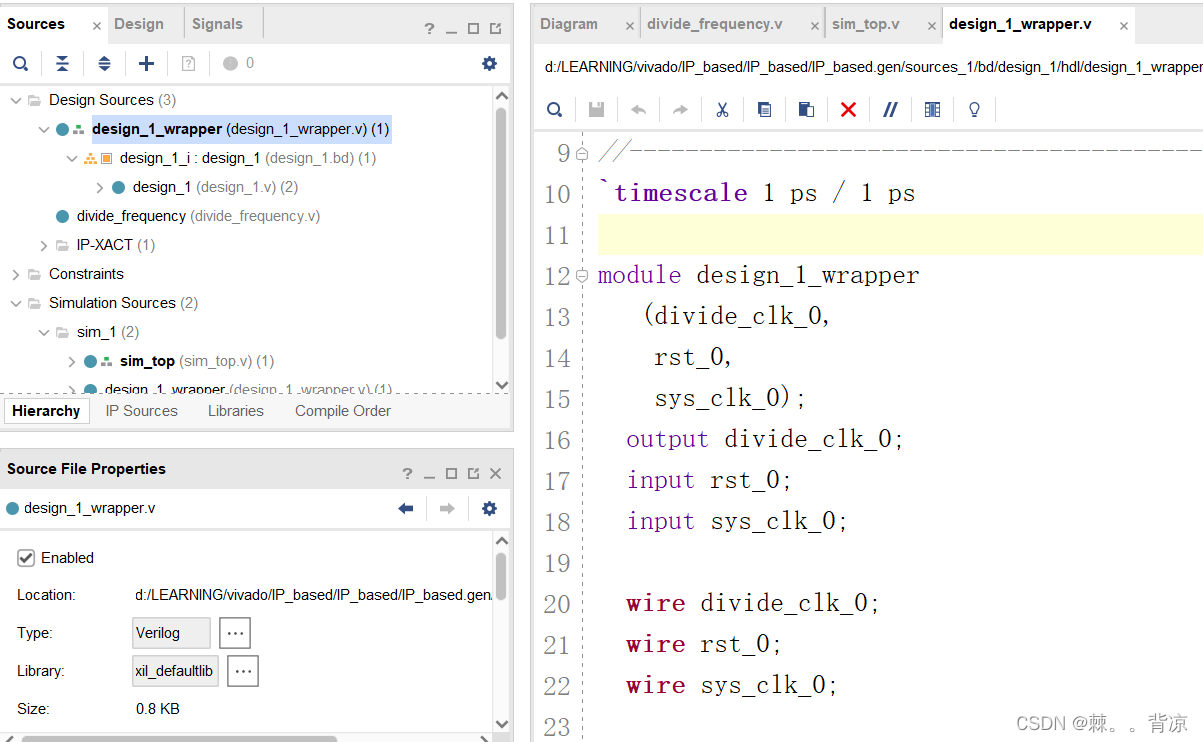This screenshot has width=1203, height=742.
Task: Open Sources panel settings gear
Action: (489, 62)
